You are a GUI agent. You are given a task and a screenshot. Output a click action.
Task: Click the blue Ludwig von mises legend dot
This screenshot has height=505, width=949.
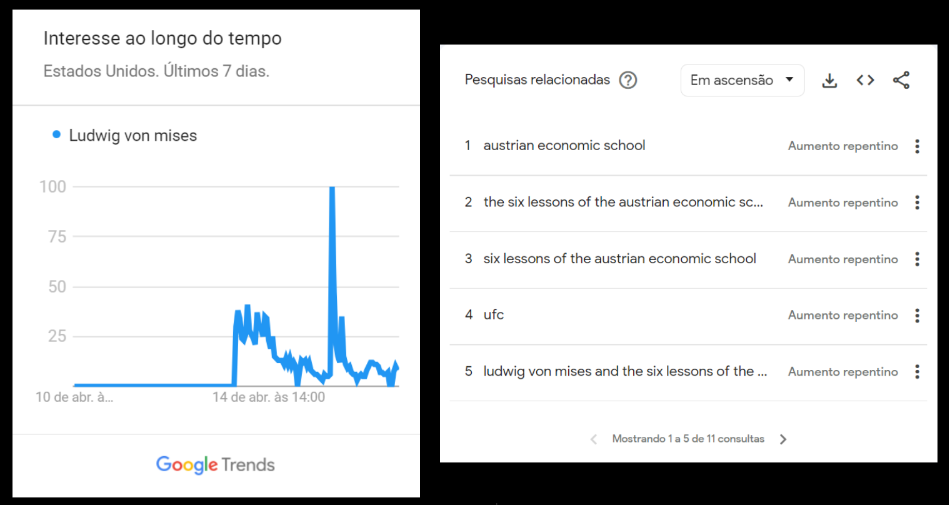[57, 136]
